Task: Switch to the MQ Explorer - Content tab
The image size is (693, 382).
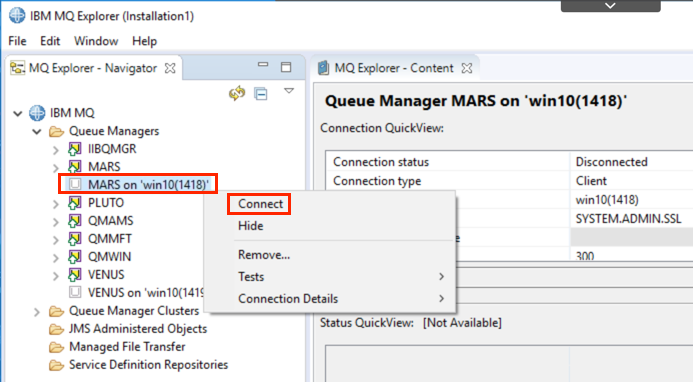Action: 394,68
